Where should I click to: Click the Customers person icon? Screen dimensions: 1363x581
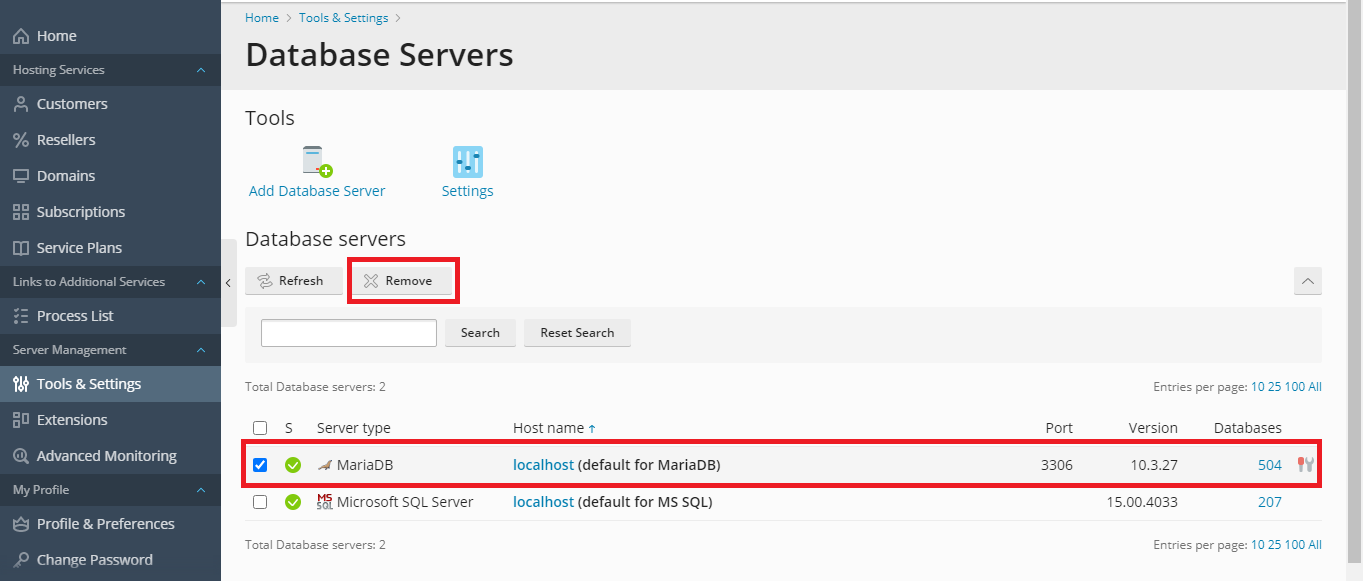click(x=21, y=104)
